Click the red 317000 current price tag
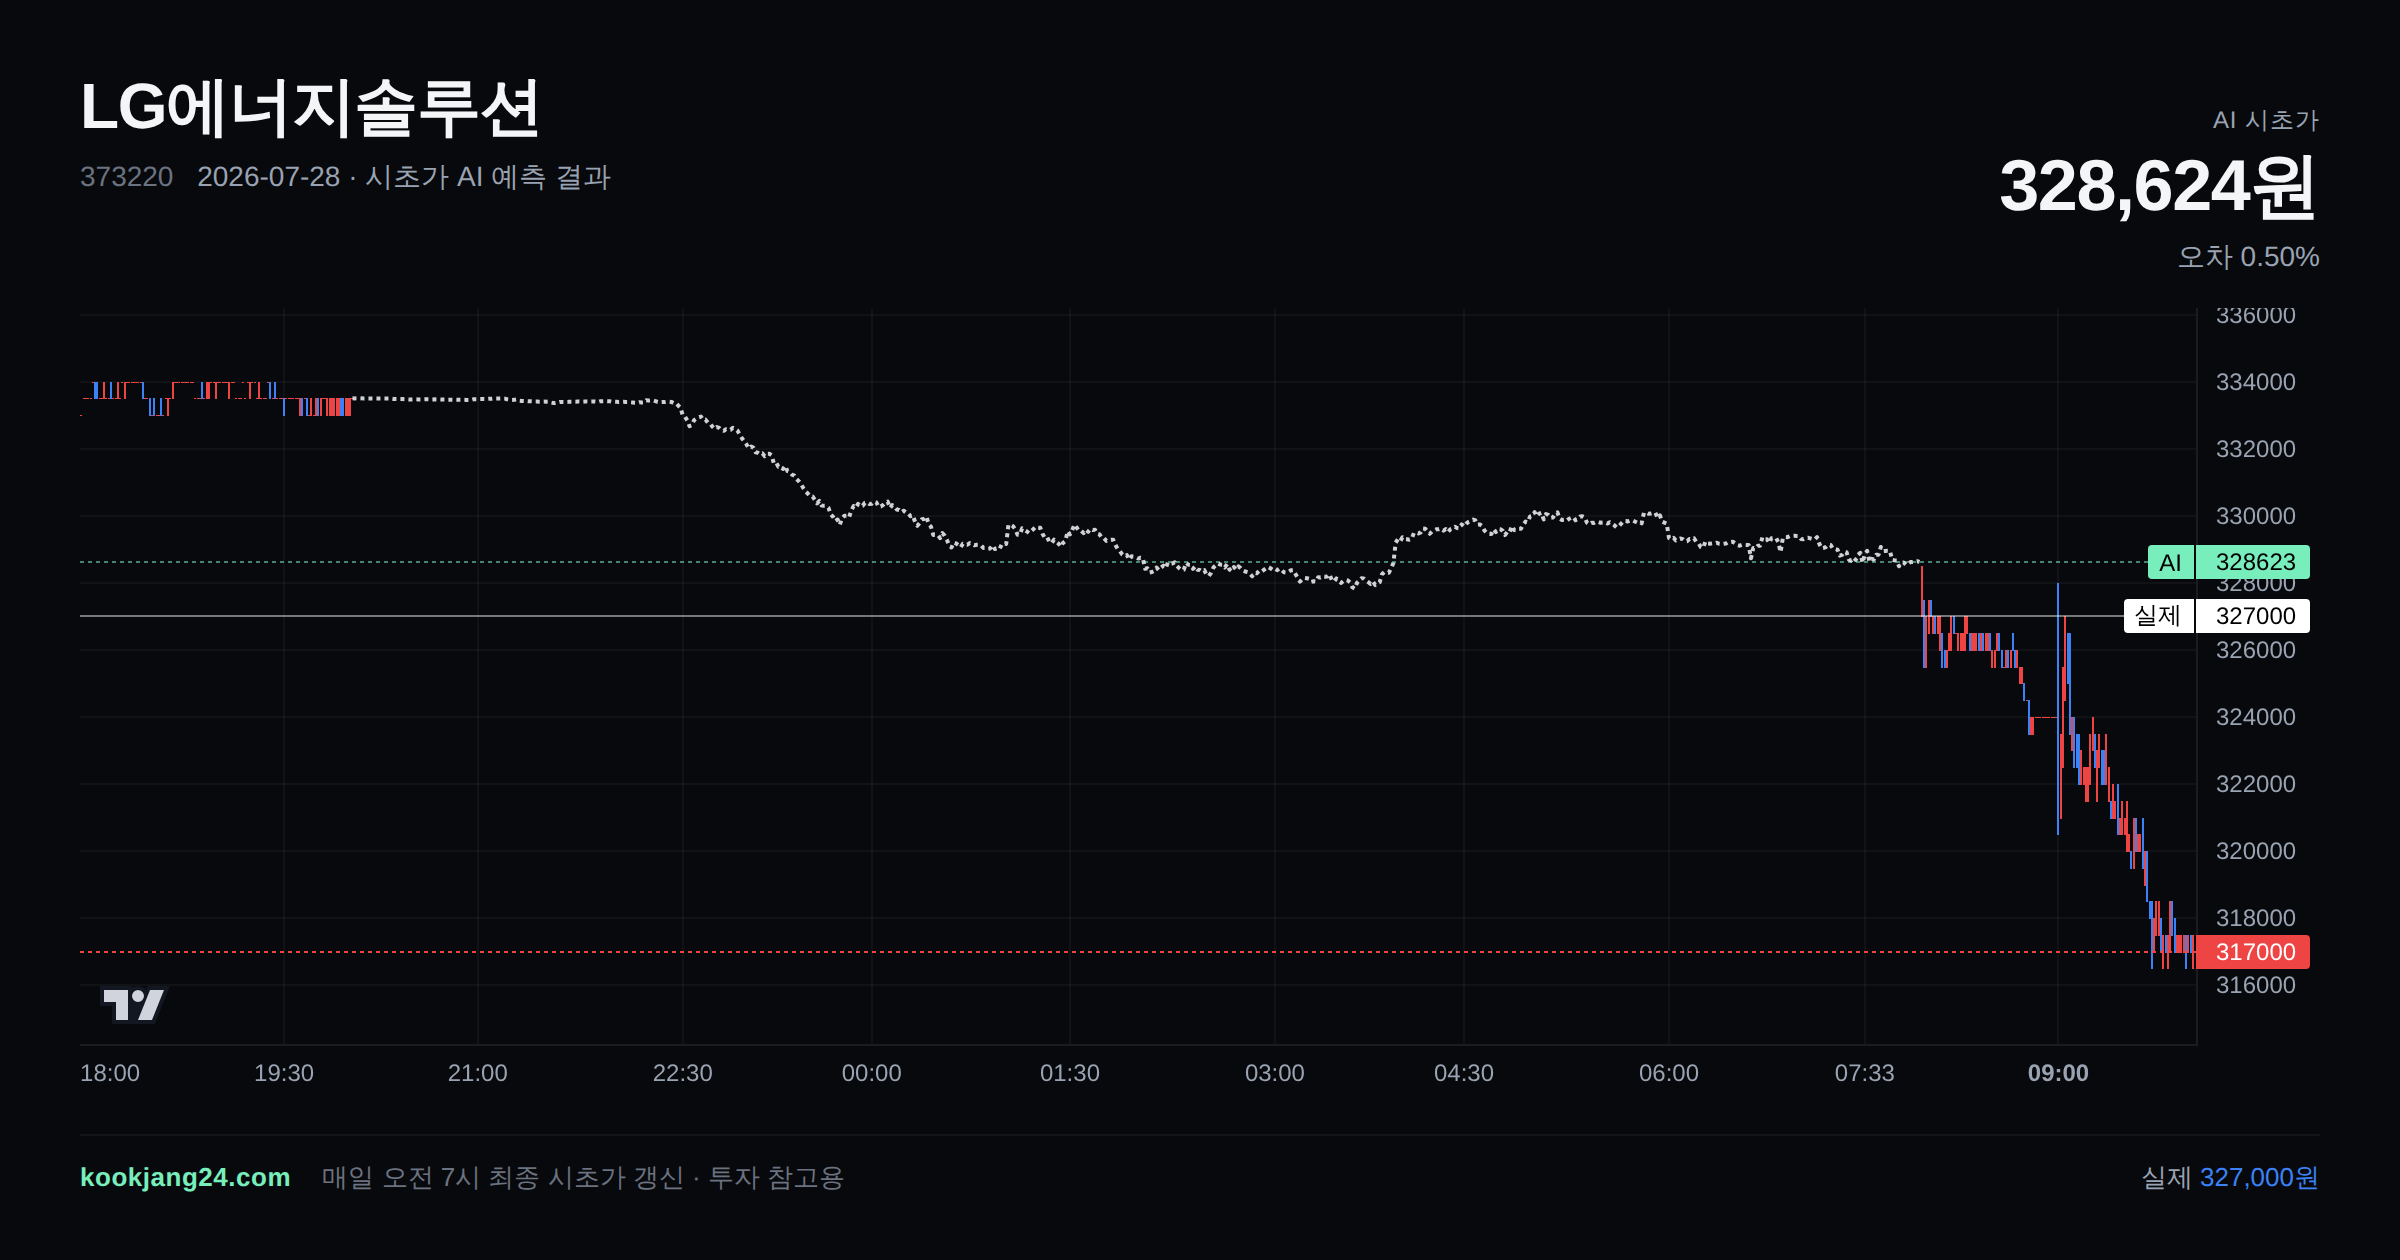The image size is (2400, 1260). coord(2253,952)
